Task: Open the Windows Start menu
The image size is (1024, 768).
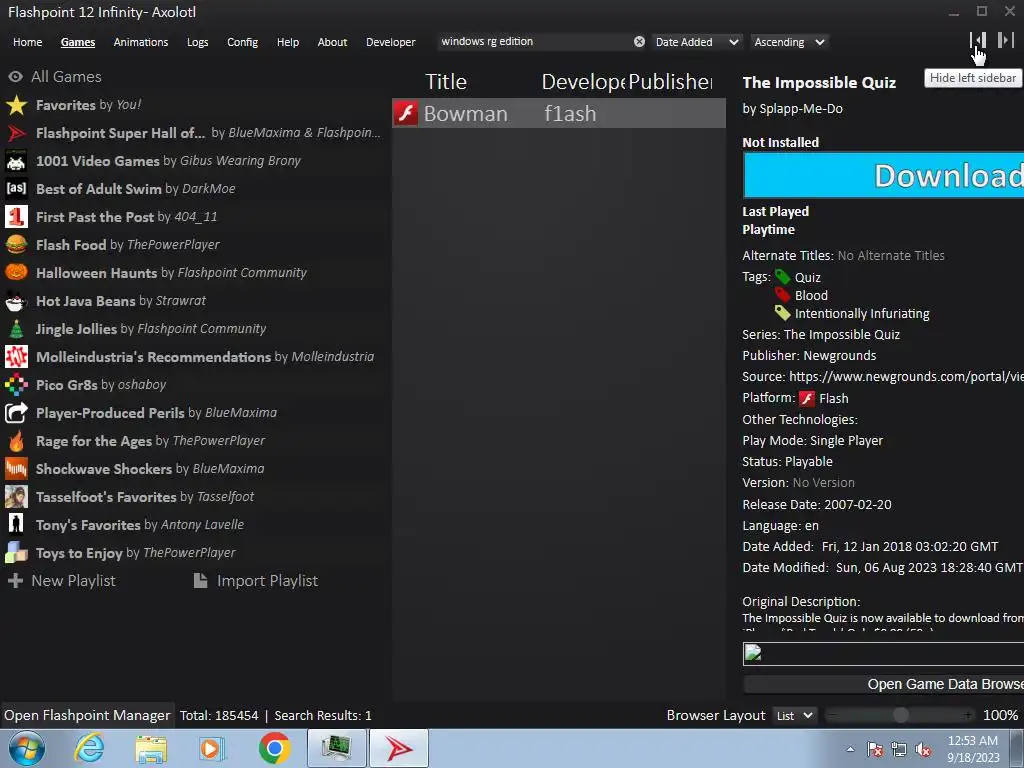Action: coord(26,748)
